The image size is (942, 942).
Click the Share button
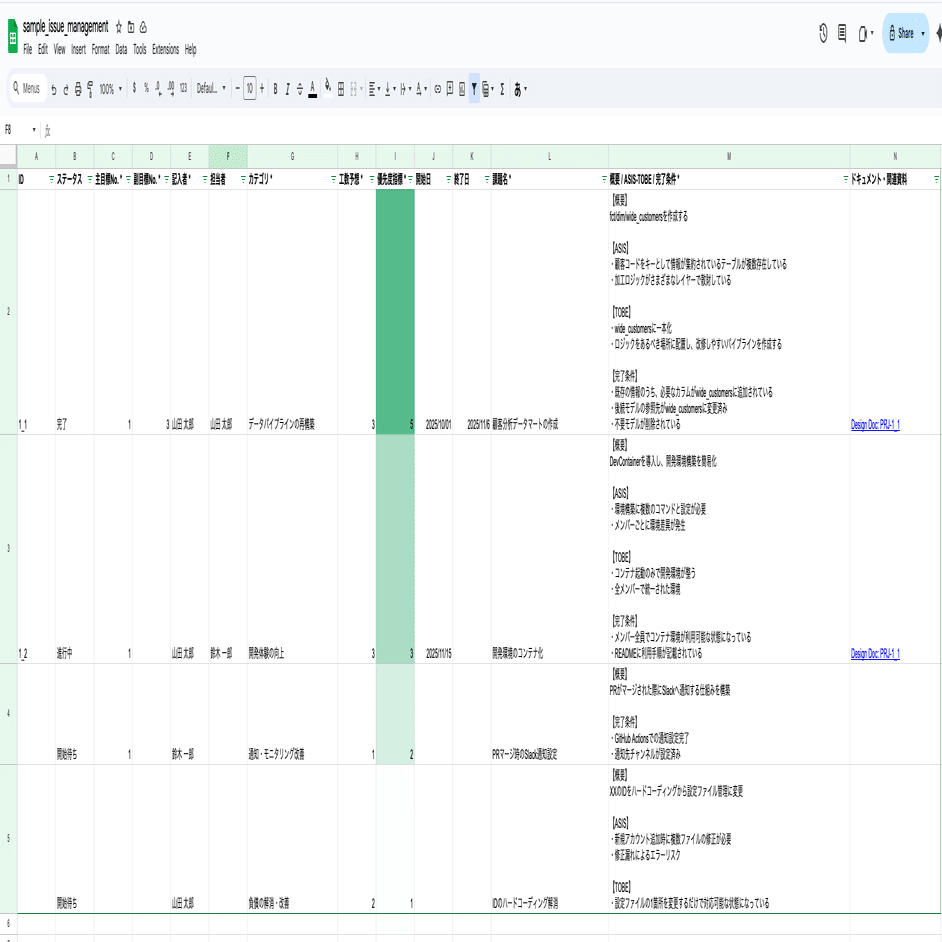click(x=901, y=33)
